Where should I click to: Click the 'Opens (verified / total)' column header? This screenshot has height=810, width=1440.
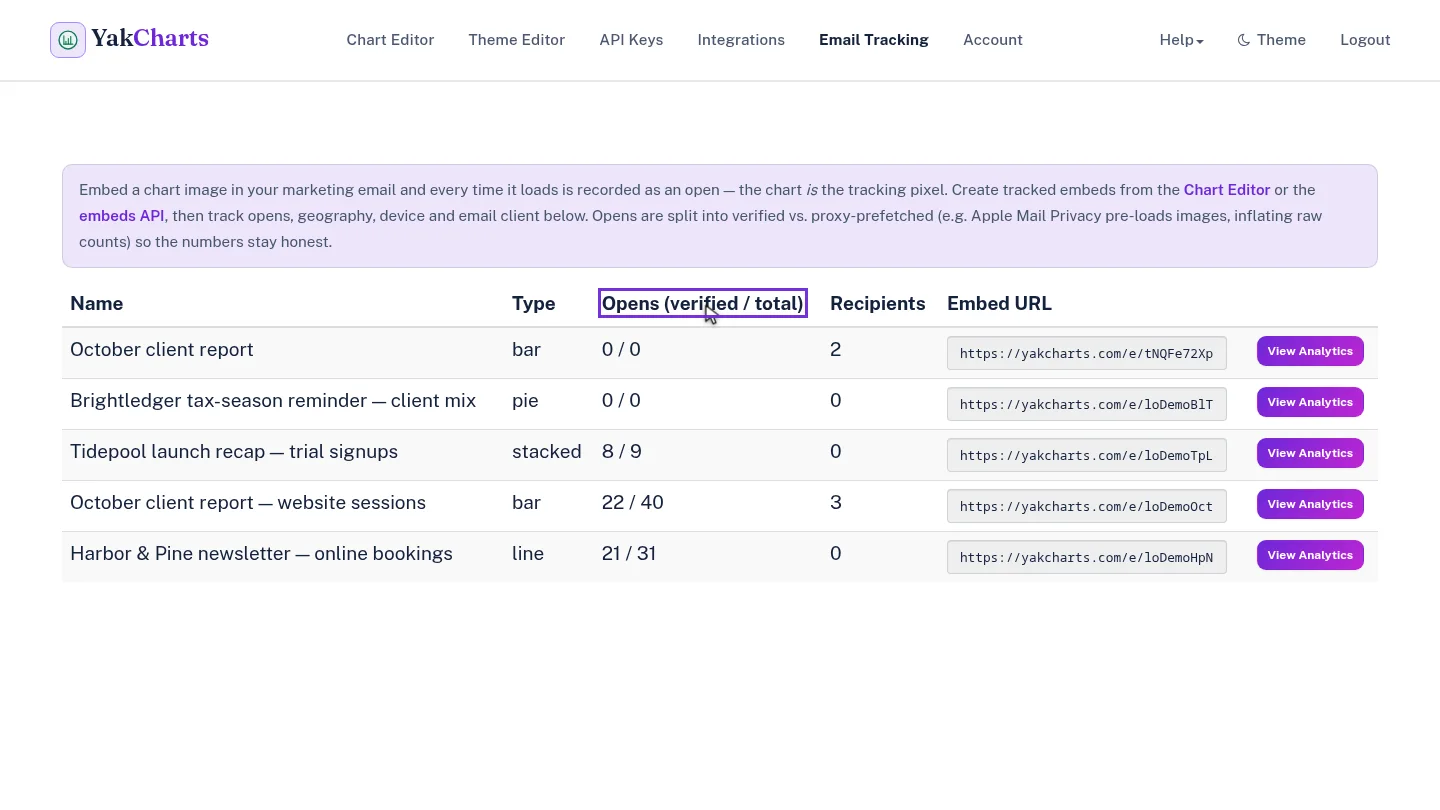[703, 304]
